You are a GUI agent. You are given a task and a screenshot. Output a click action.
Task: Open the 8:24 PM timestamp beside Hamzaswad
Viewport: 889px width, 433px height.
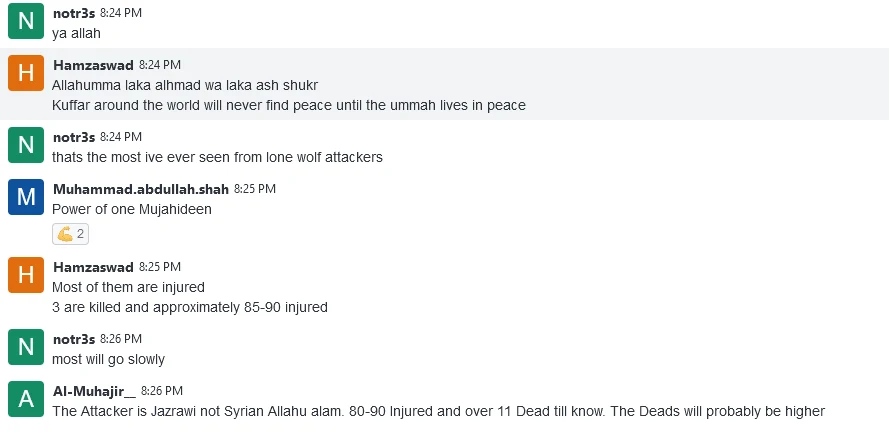click(x=160, y=65)
